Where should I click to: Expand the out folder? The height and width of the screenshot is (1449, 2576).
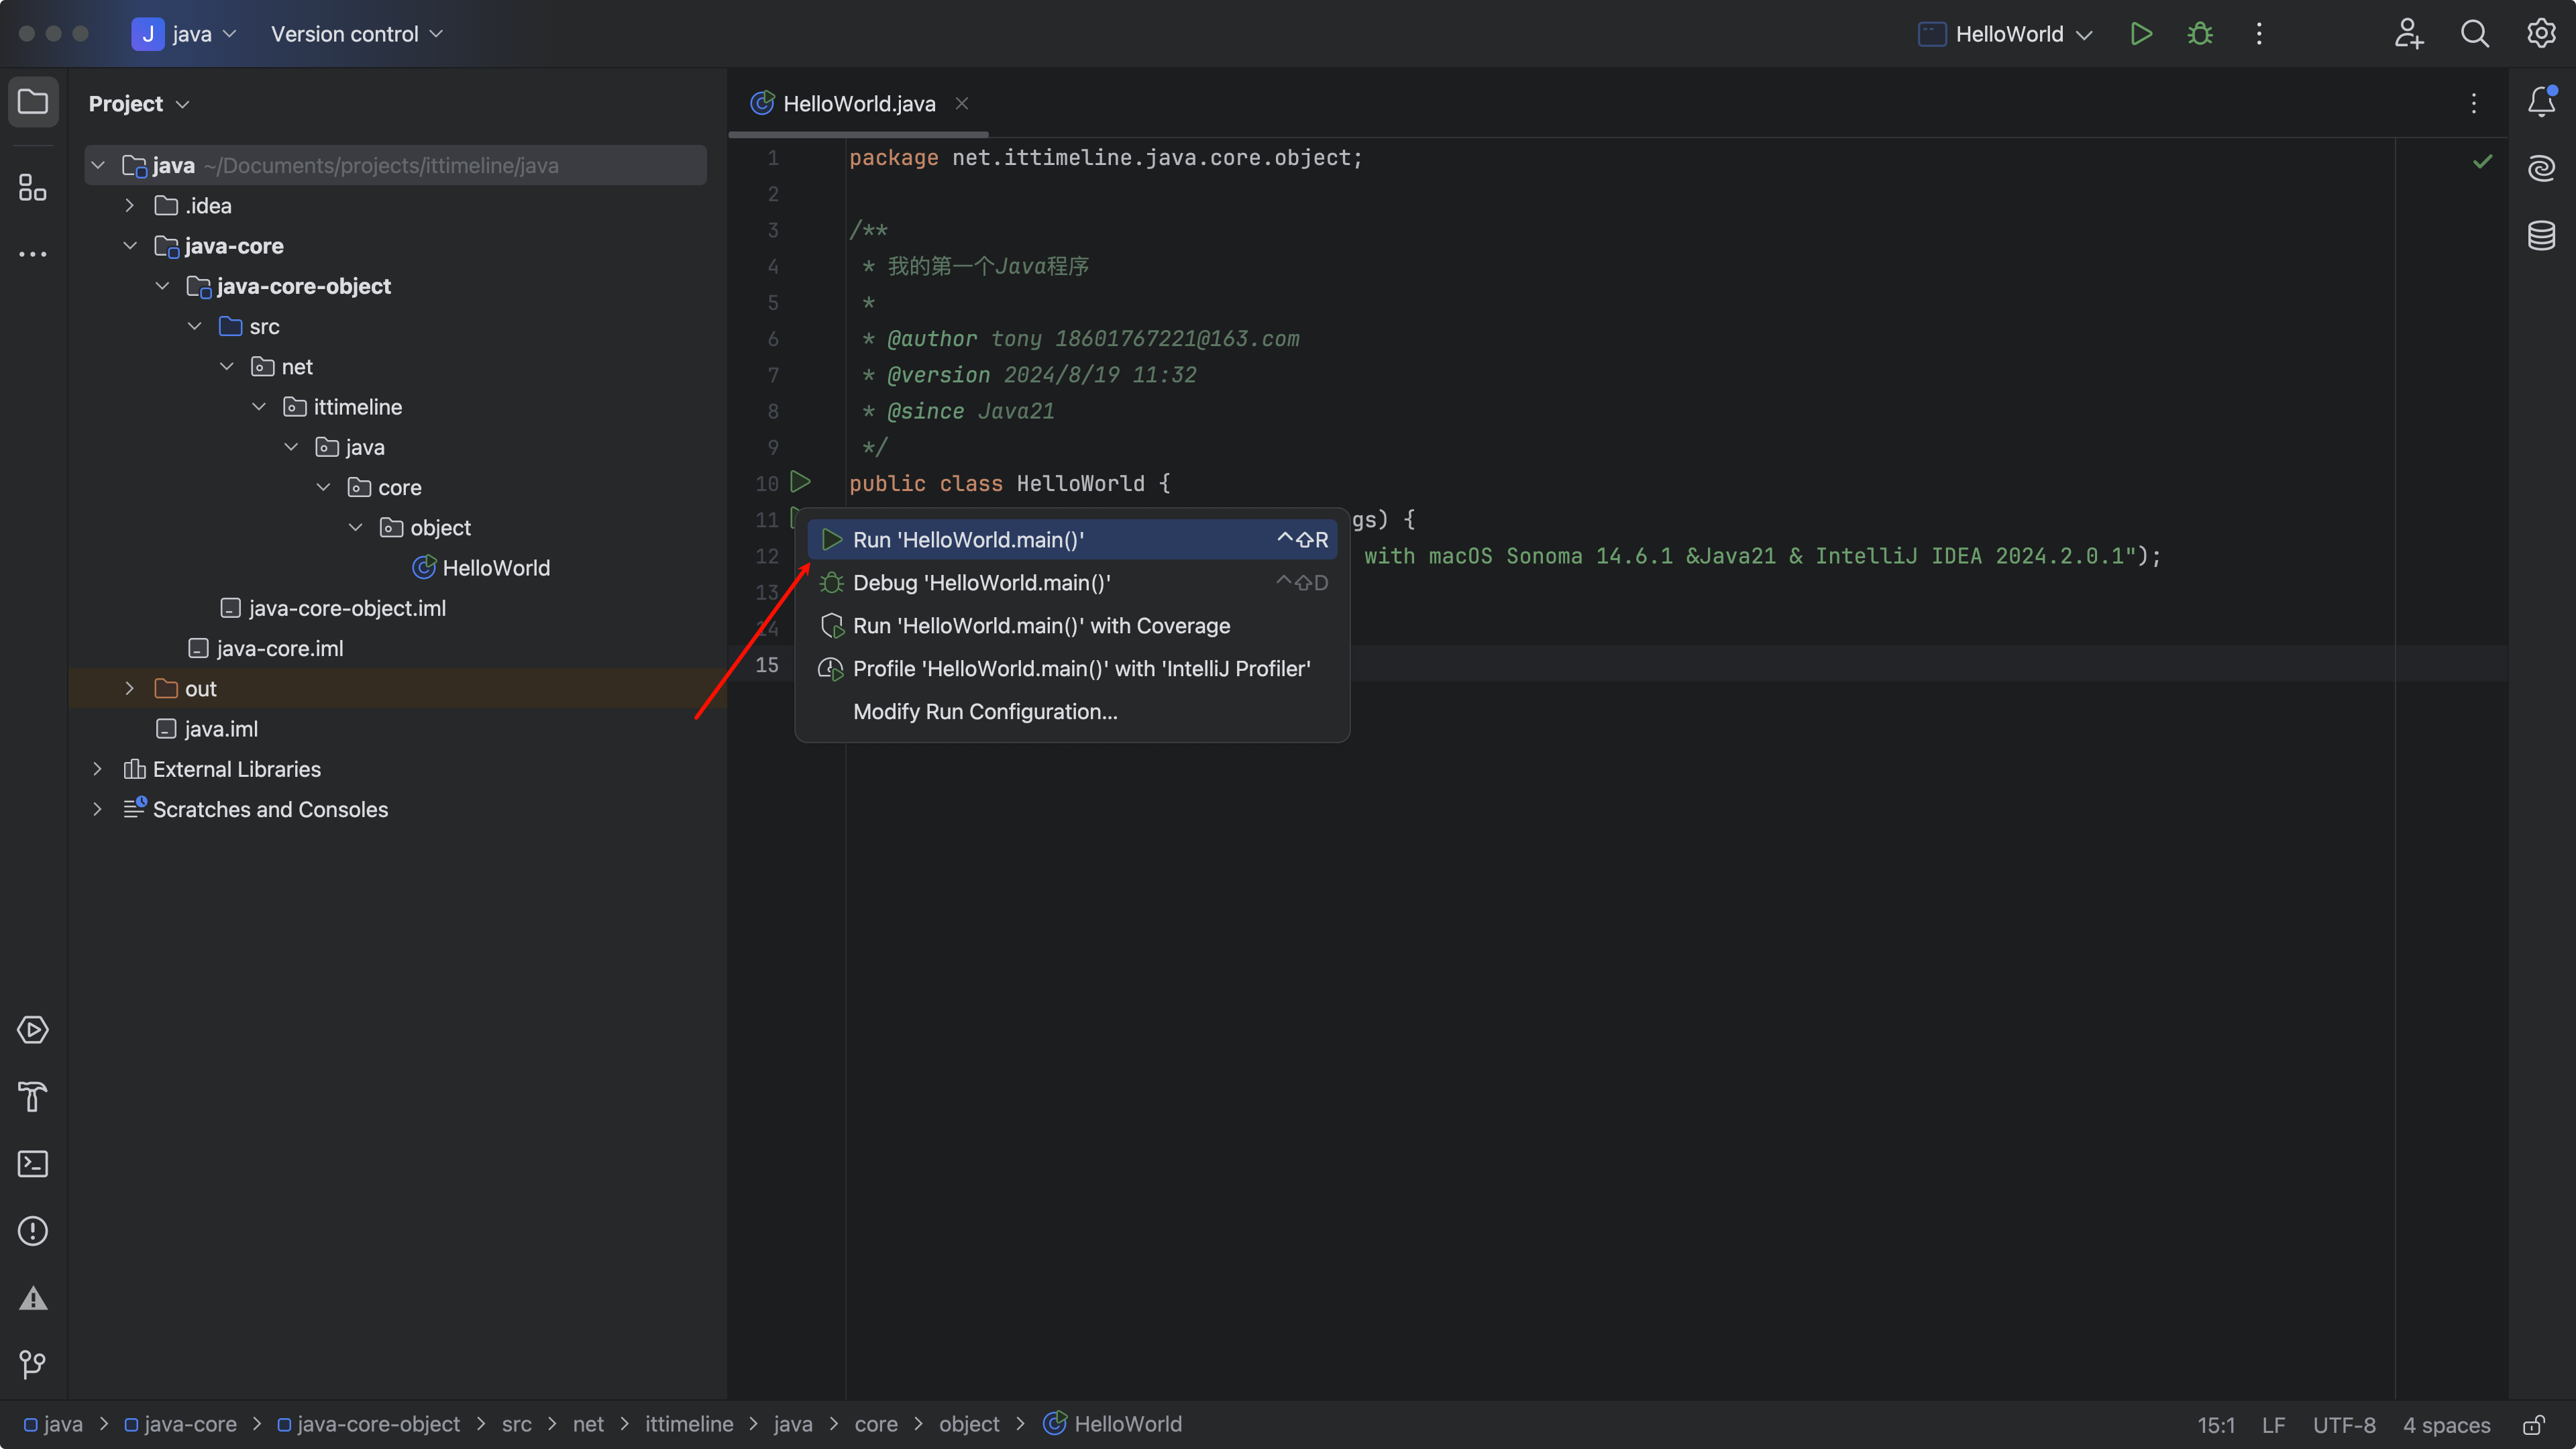129,689
